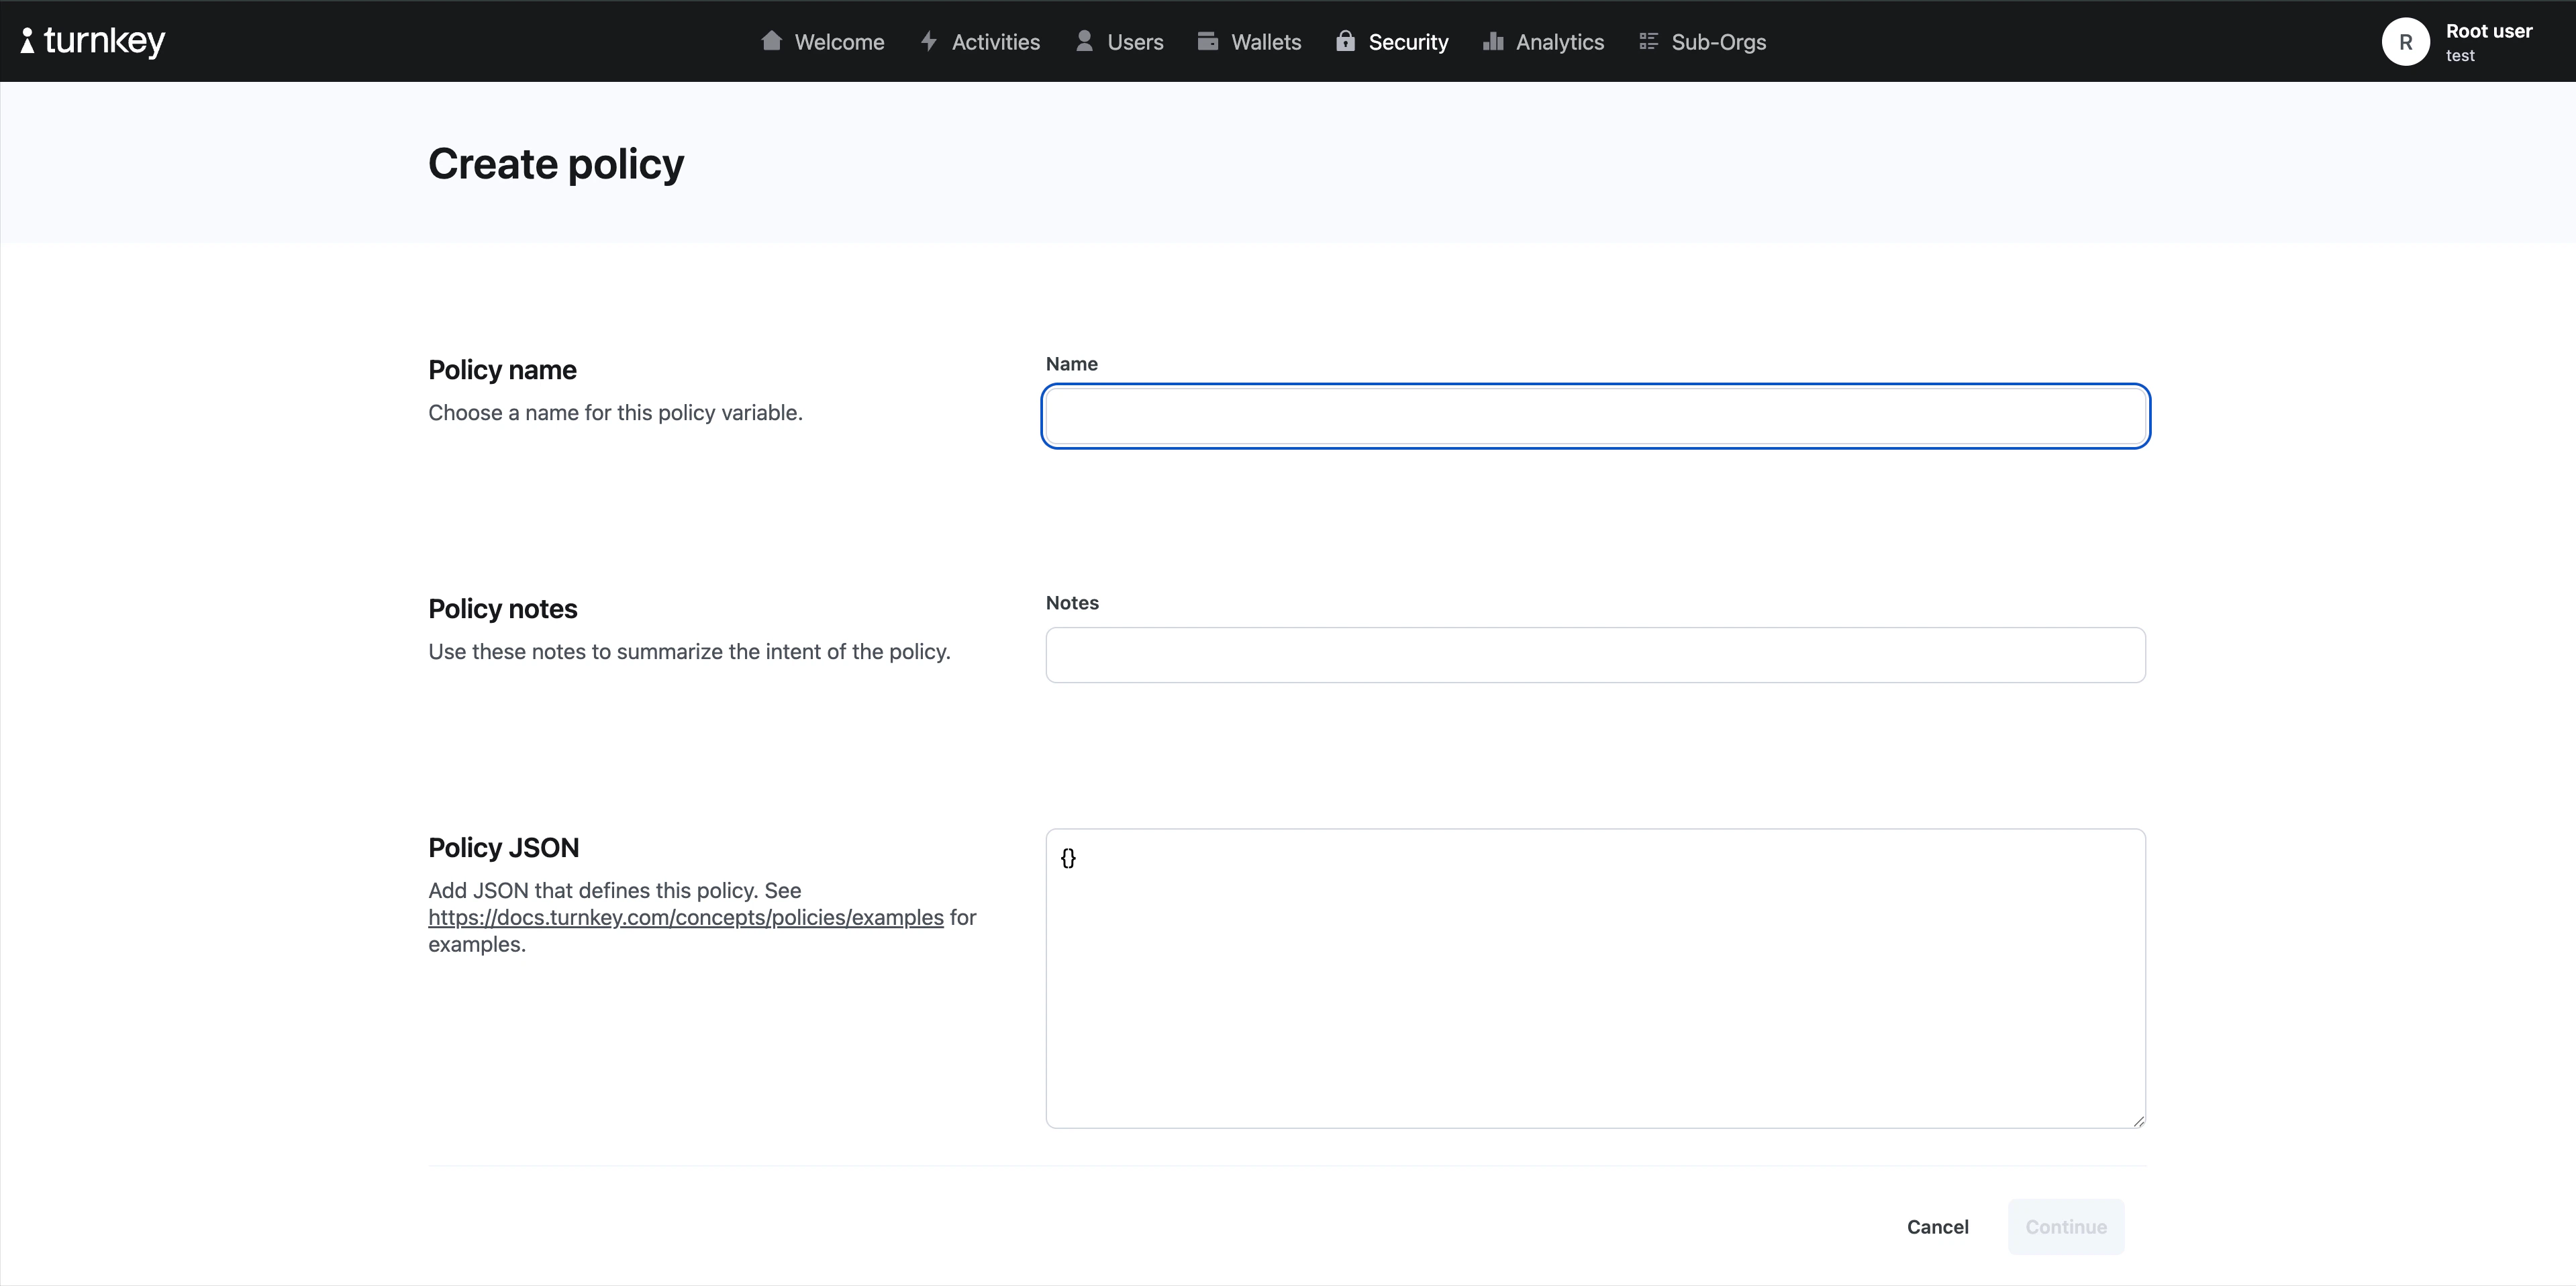Viewport: 2576px width, 1286px height.
Task: Open the docs.turnkey.com policy examples link
Action: coord(685,918)
